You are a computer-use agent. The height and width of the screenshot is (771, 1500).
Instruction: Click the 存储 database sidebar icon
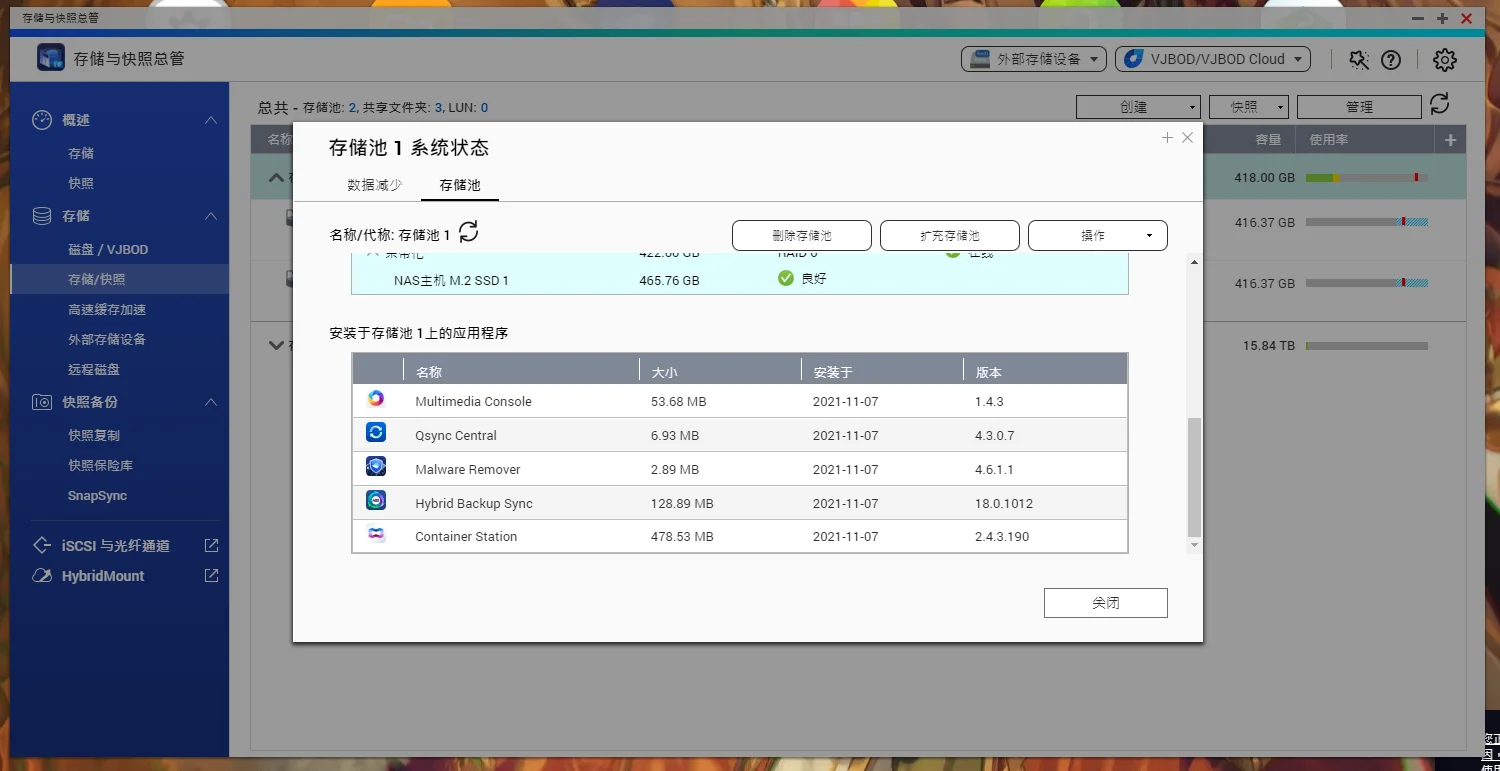point(42,216)
